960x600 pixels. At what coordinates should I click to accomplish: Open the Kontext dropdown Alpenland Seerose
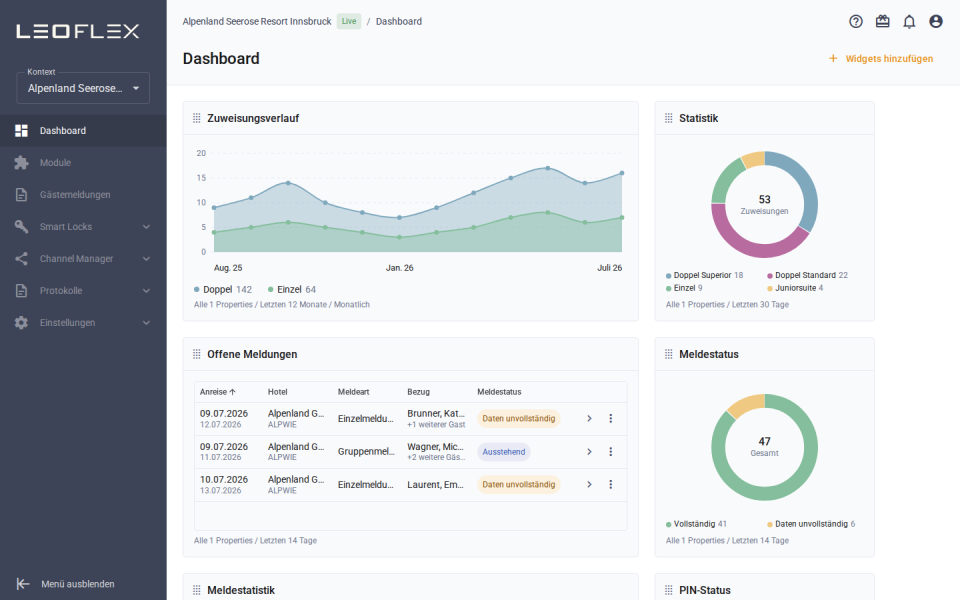click(x=83, y=88)
